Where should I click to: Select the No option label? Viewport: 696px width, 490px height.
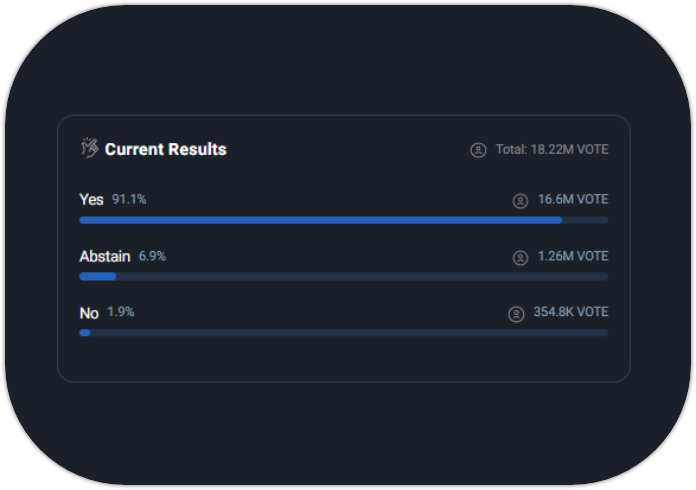click(89, 313)
